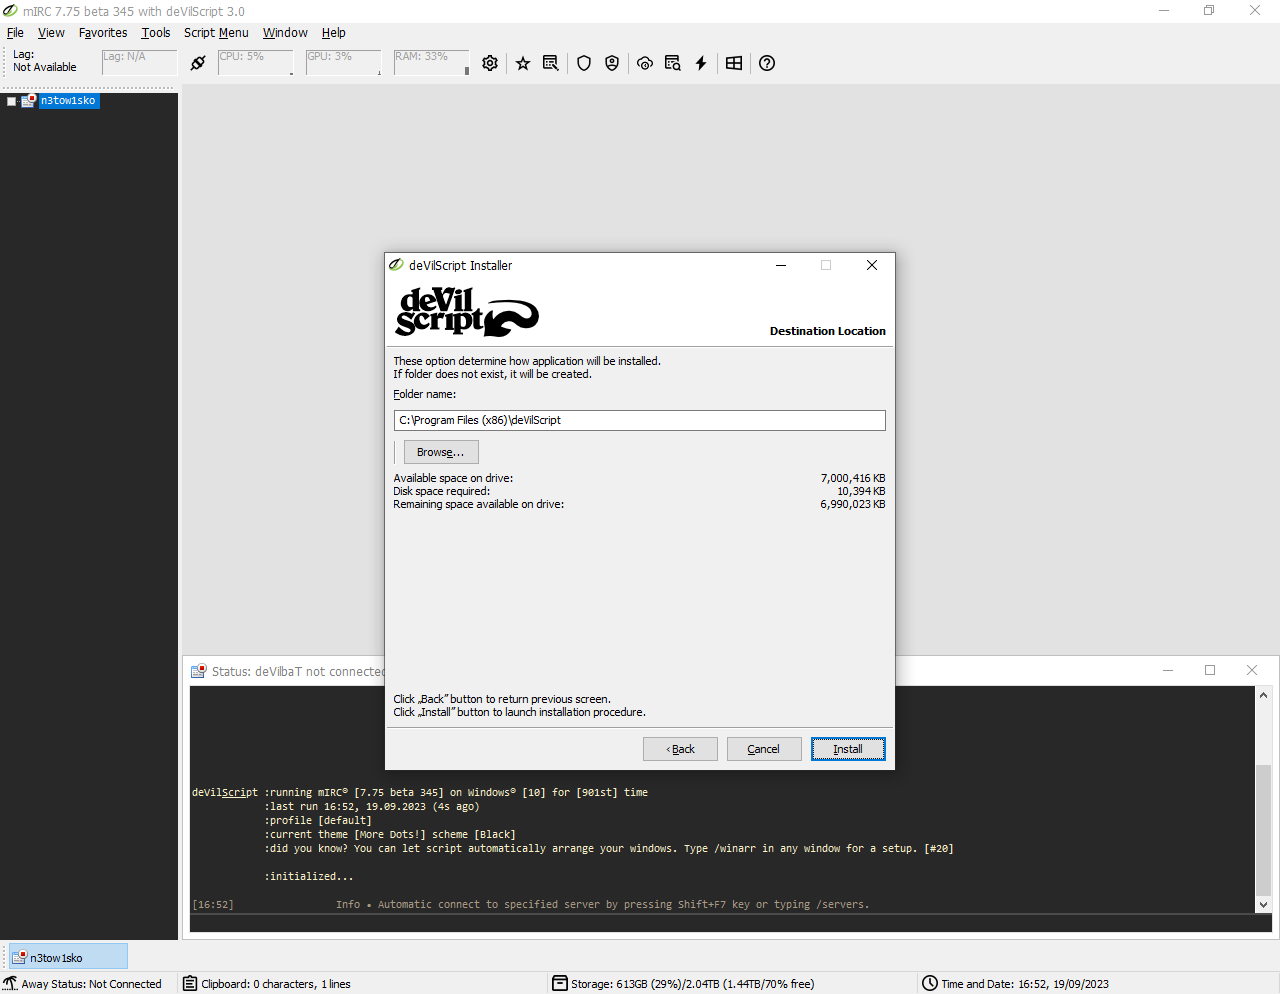
Task: Open the Favorites menu
Action: (x=103, y=32)
